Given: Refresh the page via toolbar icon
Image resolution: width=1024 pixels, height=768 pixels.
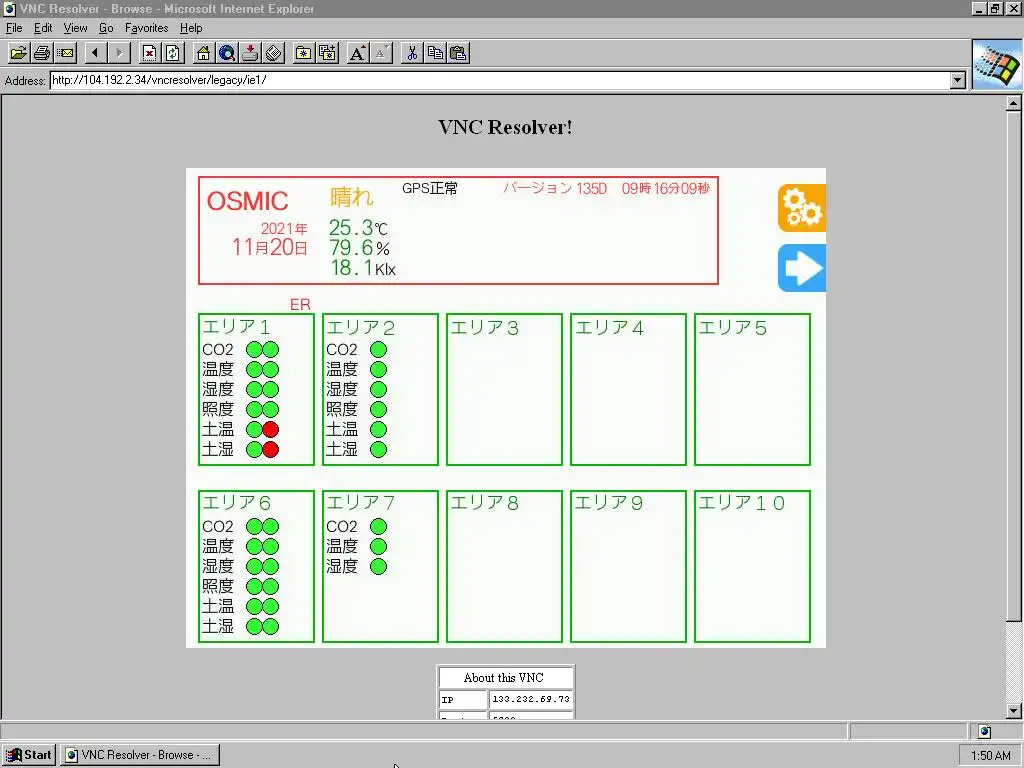Looking at the screenshot, I should [x=173, y=53].
